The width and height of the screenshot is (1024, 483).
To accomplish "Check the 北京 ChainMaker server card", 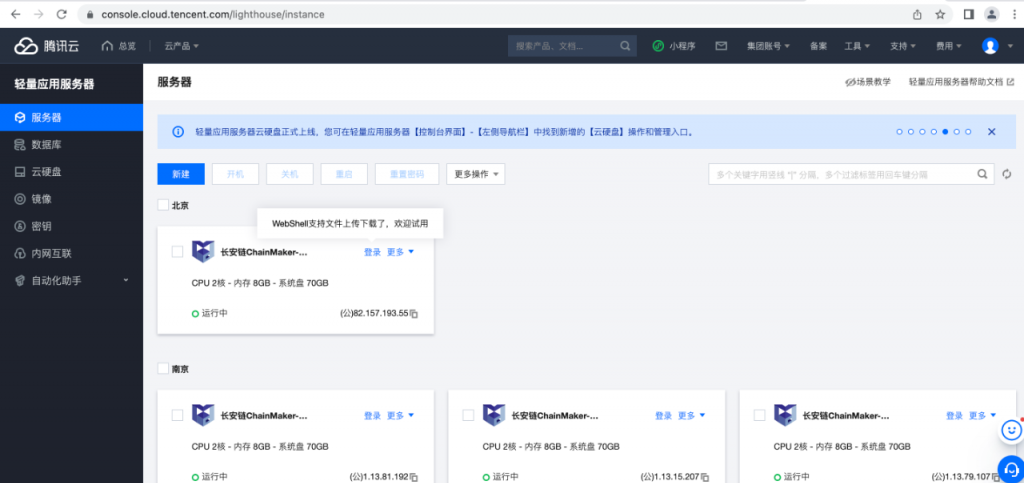I will (x=177, y=252).
